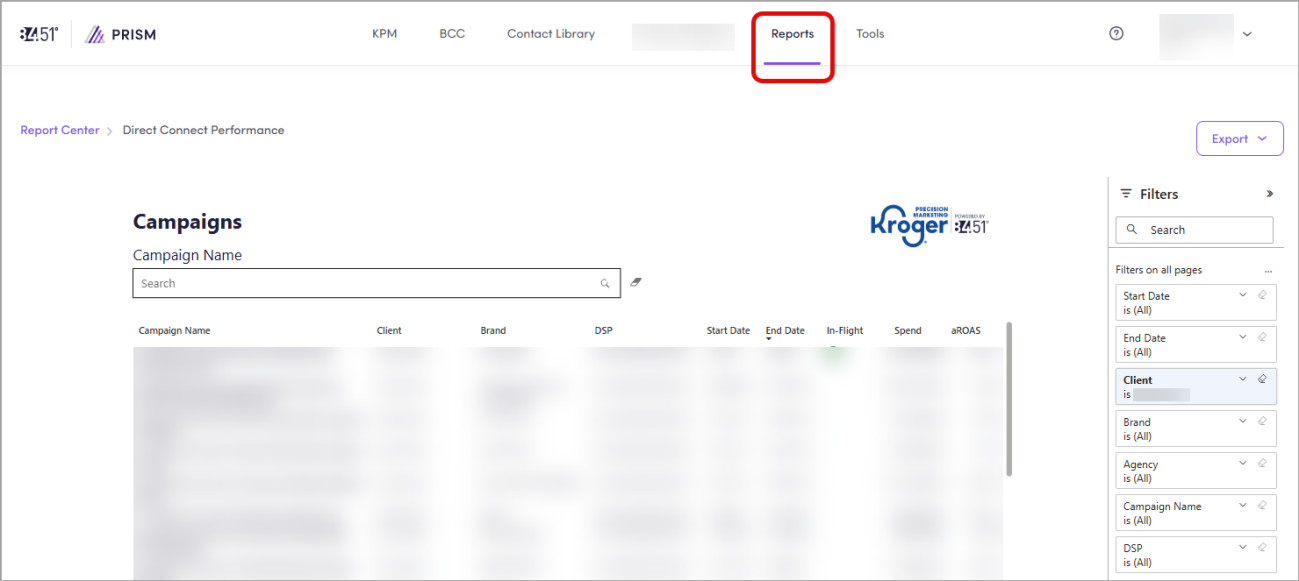Clear the Client filter eraser icon
This screenshot has height=581, width=1299.
[x=1262, y=379]
